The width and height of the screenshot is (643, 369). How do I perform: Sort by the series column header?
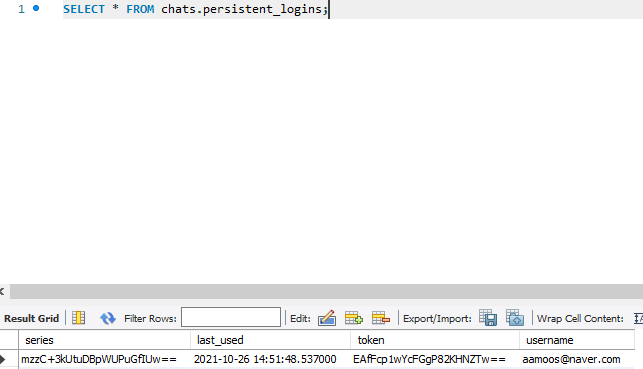pyautogui.click(x=105, y=340)
